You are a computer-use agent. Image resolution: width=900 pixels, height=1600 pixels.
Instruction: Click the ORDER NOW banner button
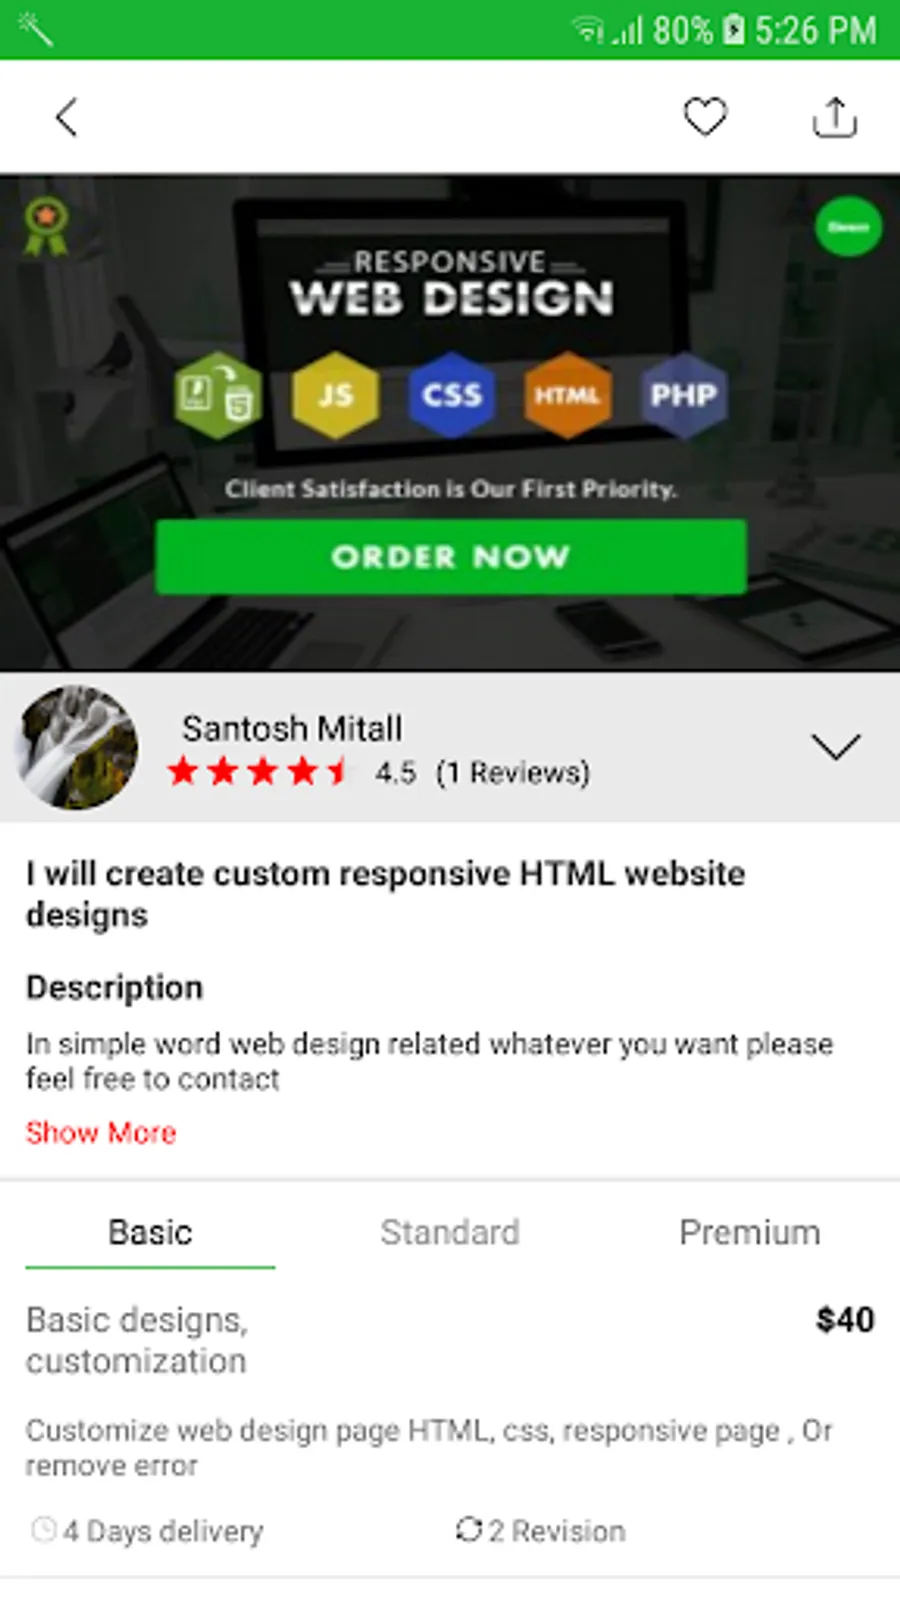point(451,556)
